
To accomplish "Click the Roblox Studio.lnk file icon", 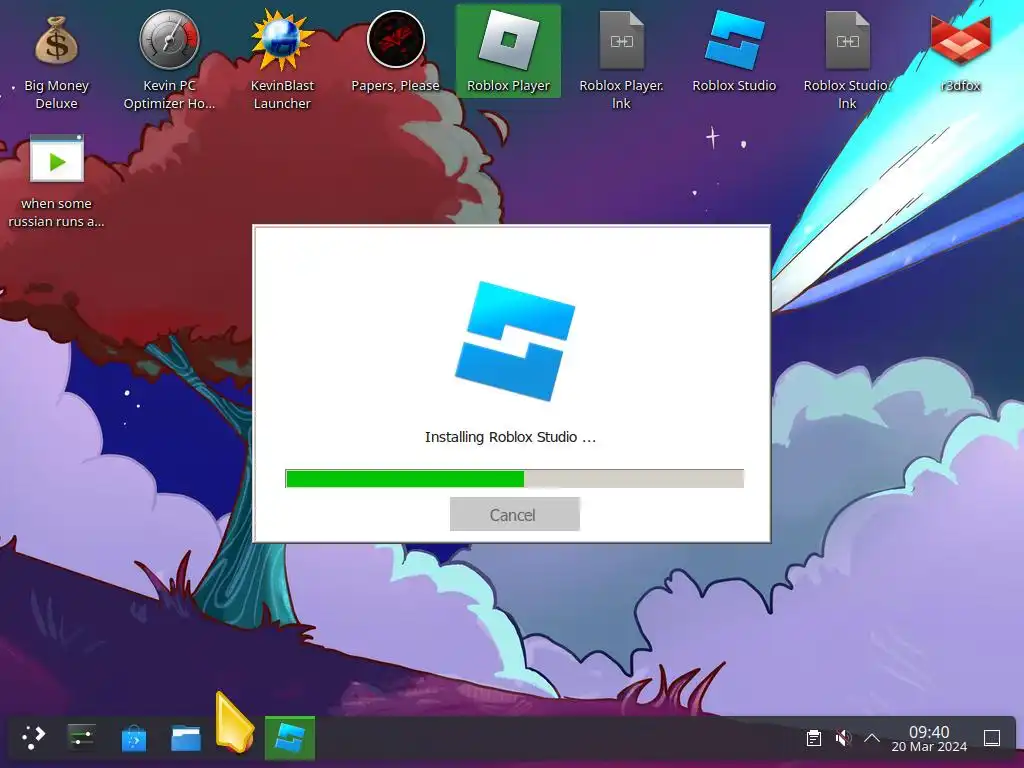I will [847, 59].
